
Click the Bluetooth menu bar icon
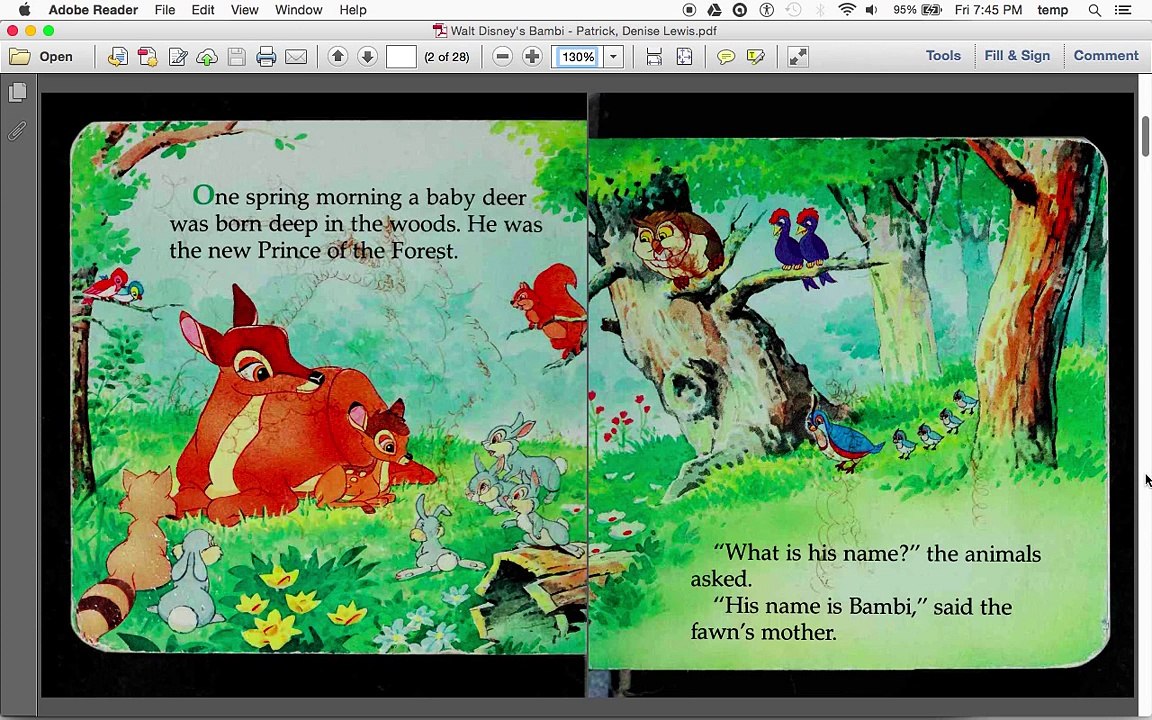point(821,10)
